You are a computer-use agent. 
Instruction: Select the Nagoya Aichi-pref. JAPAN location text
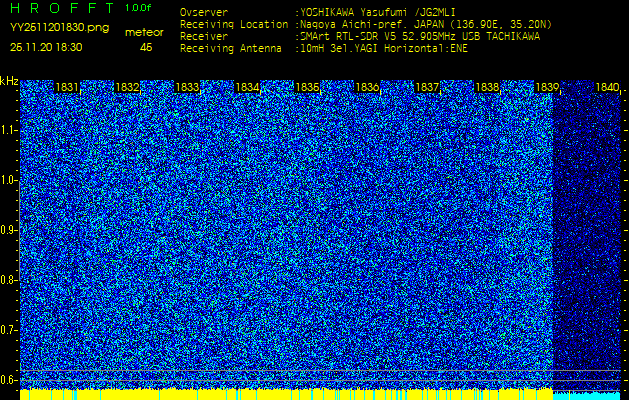click(426, 24)
